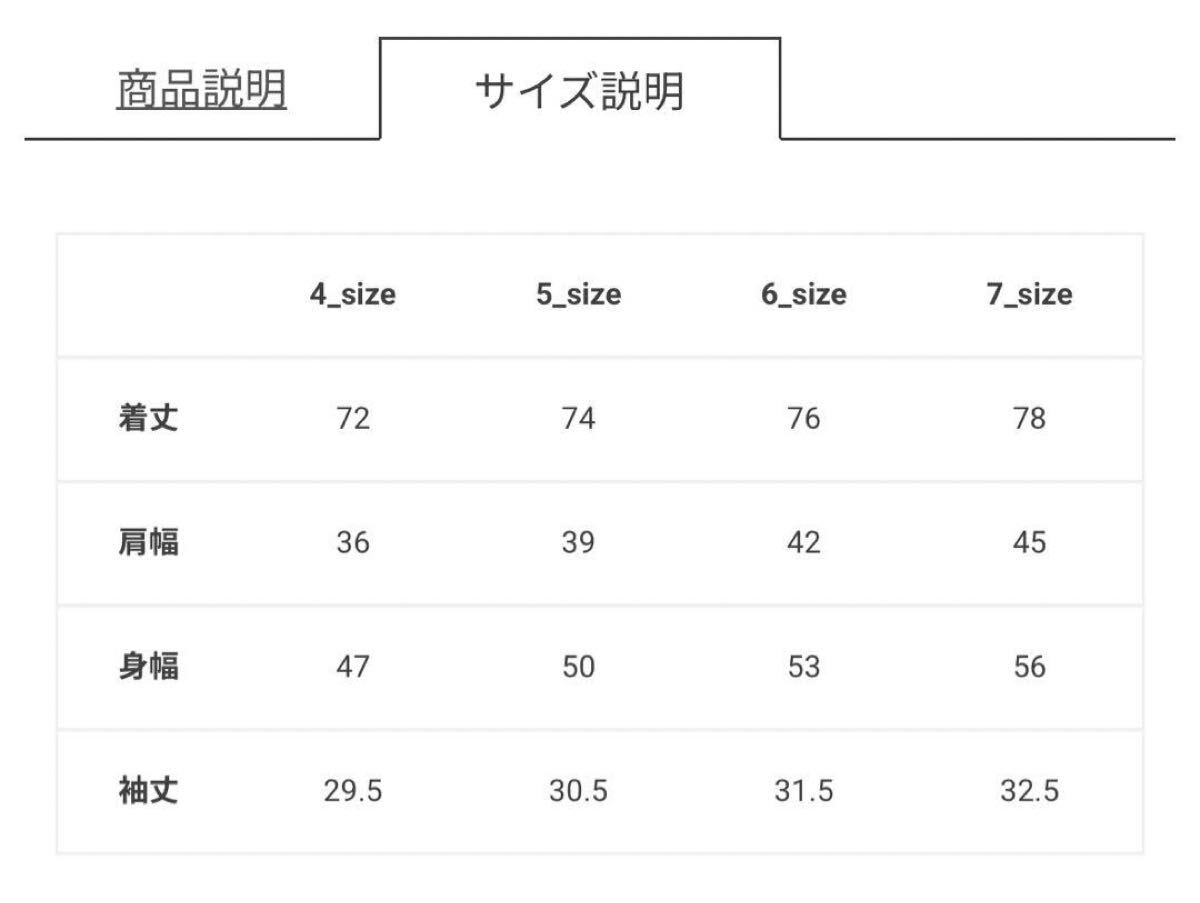Click the 肩幅 value 42 for 6_size
Image resolution: width=1200 pixels, height=903 pixels.
tap(803, 542)
